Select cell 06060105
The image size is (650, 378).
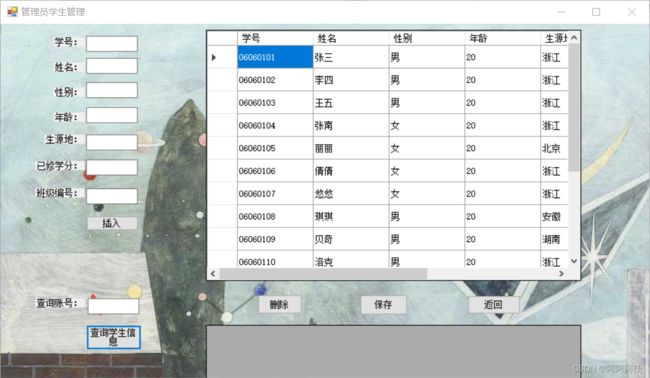(275, 148)
